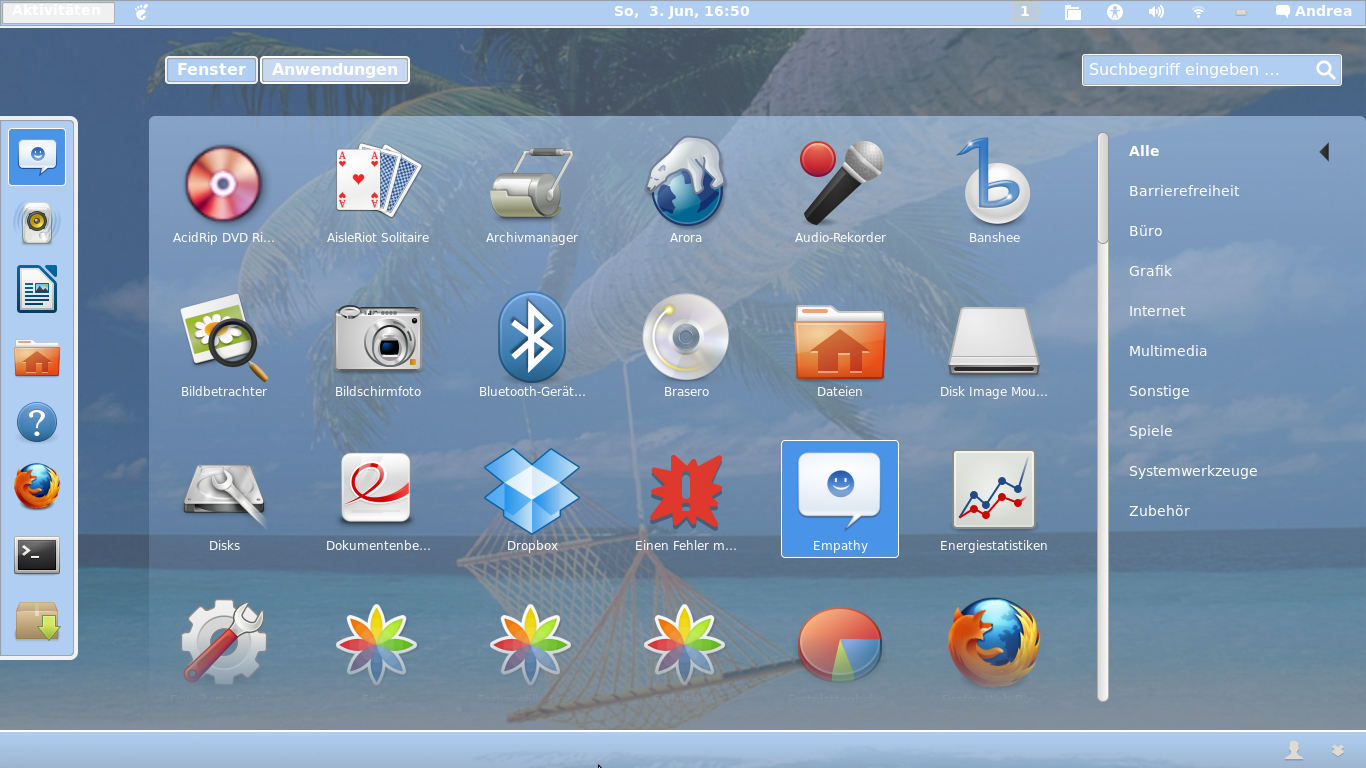
Task: Switch to the Anwendungen view
Action: (335, 70)
